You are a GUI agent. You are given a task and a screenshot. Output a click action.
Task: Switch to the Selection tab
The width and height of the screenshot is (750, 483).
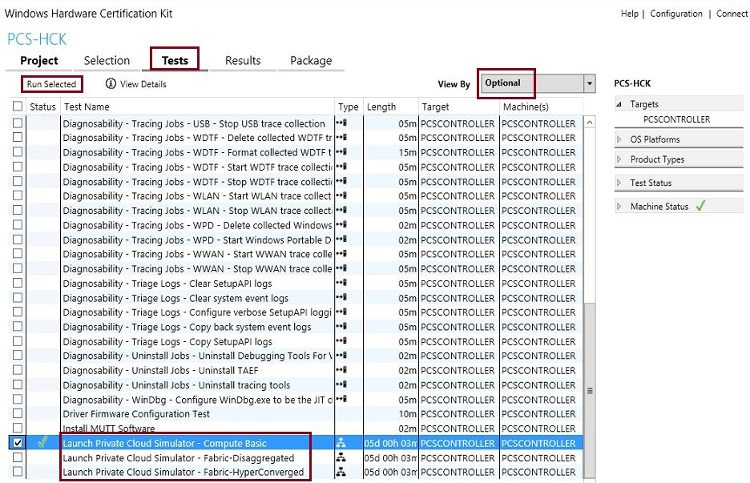tap(107, 61)
